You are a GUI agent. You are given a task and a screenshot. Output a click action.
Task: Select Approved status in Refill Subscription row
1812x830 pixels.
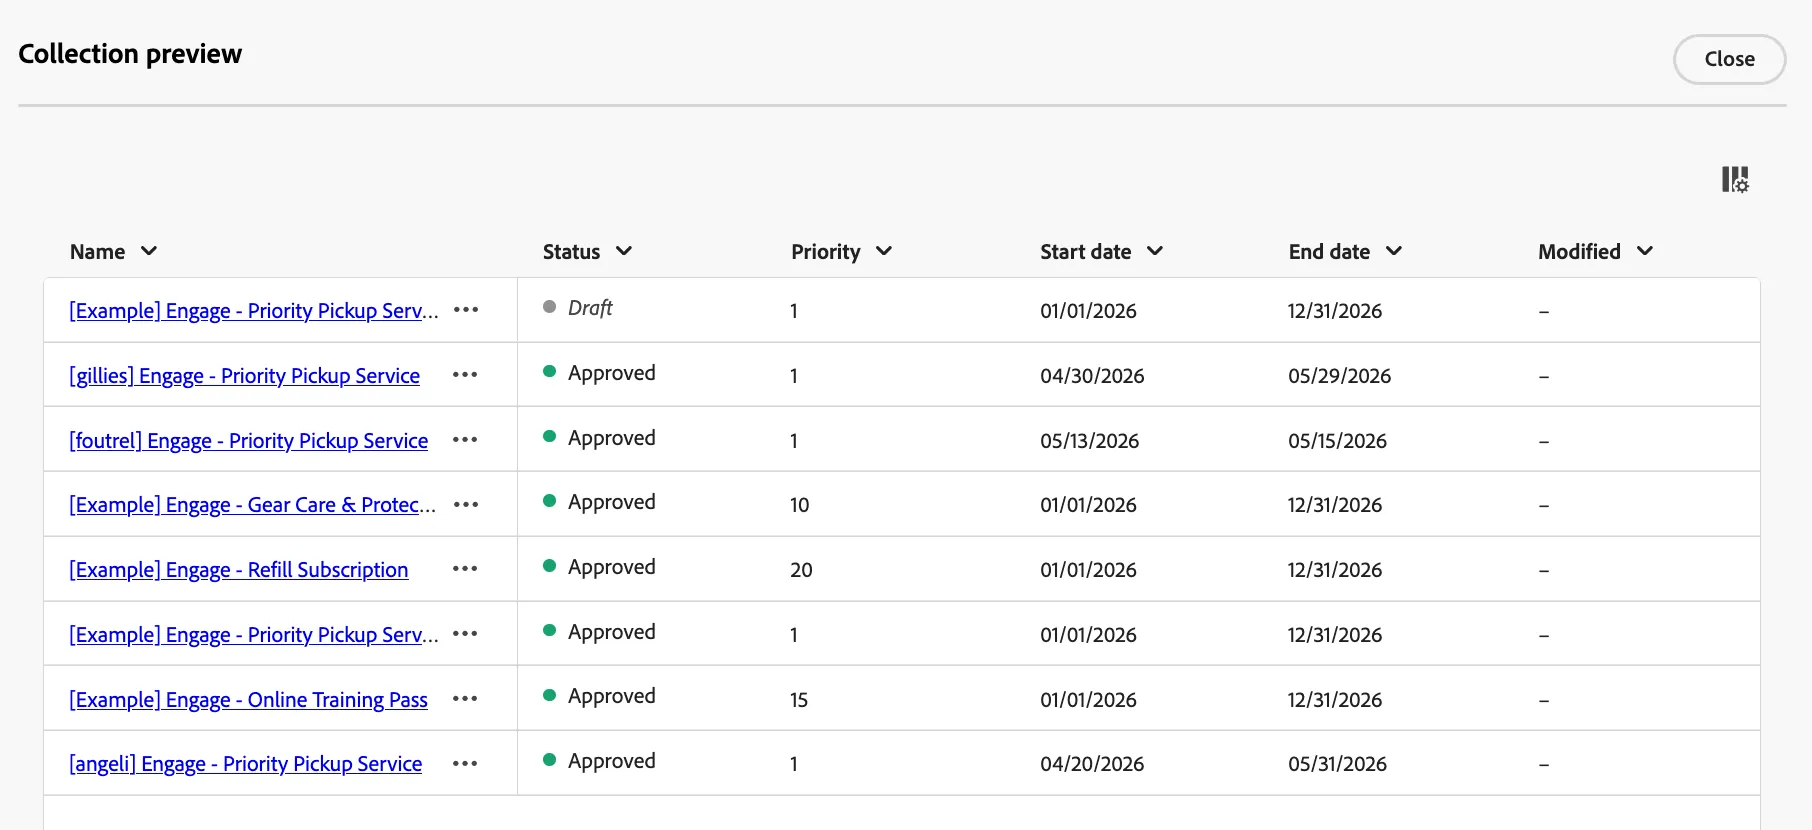599,567
